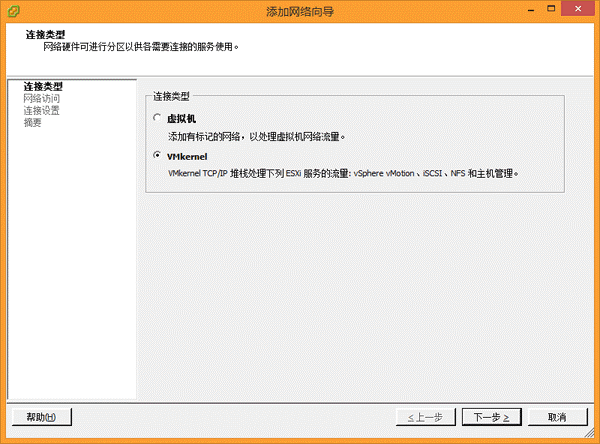Click the disabled 上一步 button
Image resolution: width=600 pixels, height=444 pixels.
(x=426, y=417)
